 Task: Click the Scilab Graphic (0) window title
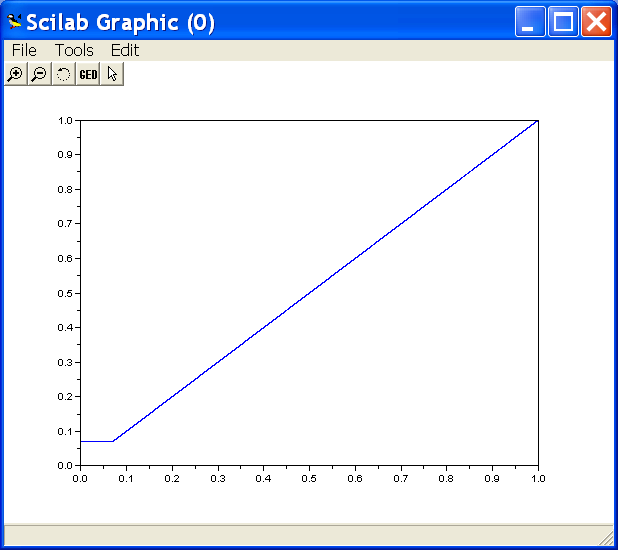tap(121, 22)
